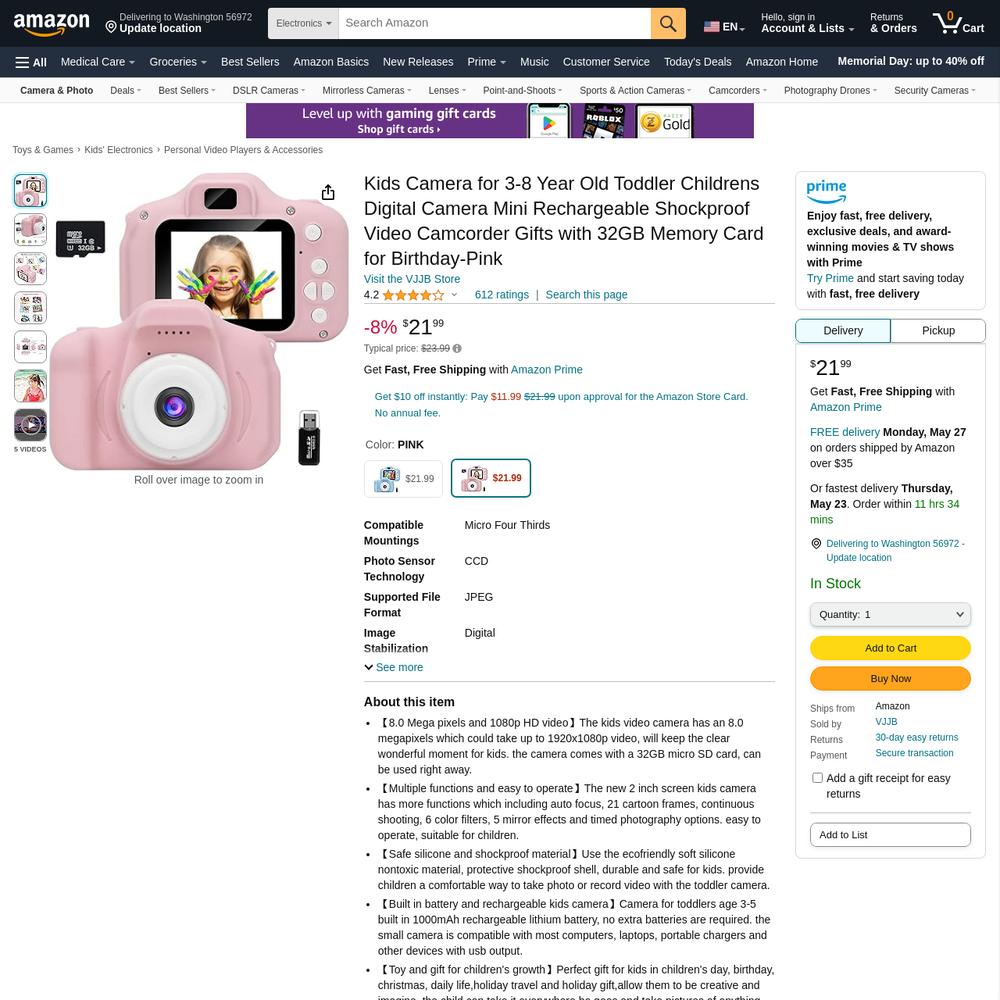Click the Add to Cart button
Viewport: 1000px width, 1000px height.
[x=890, y=648]
